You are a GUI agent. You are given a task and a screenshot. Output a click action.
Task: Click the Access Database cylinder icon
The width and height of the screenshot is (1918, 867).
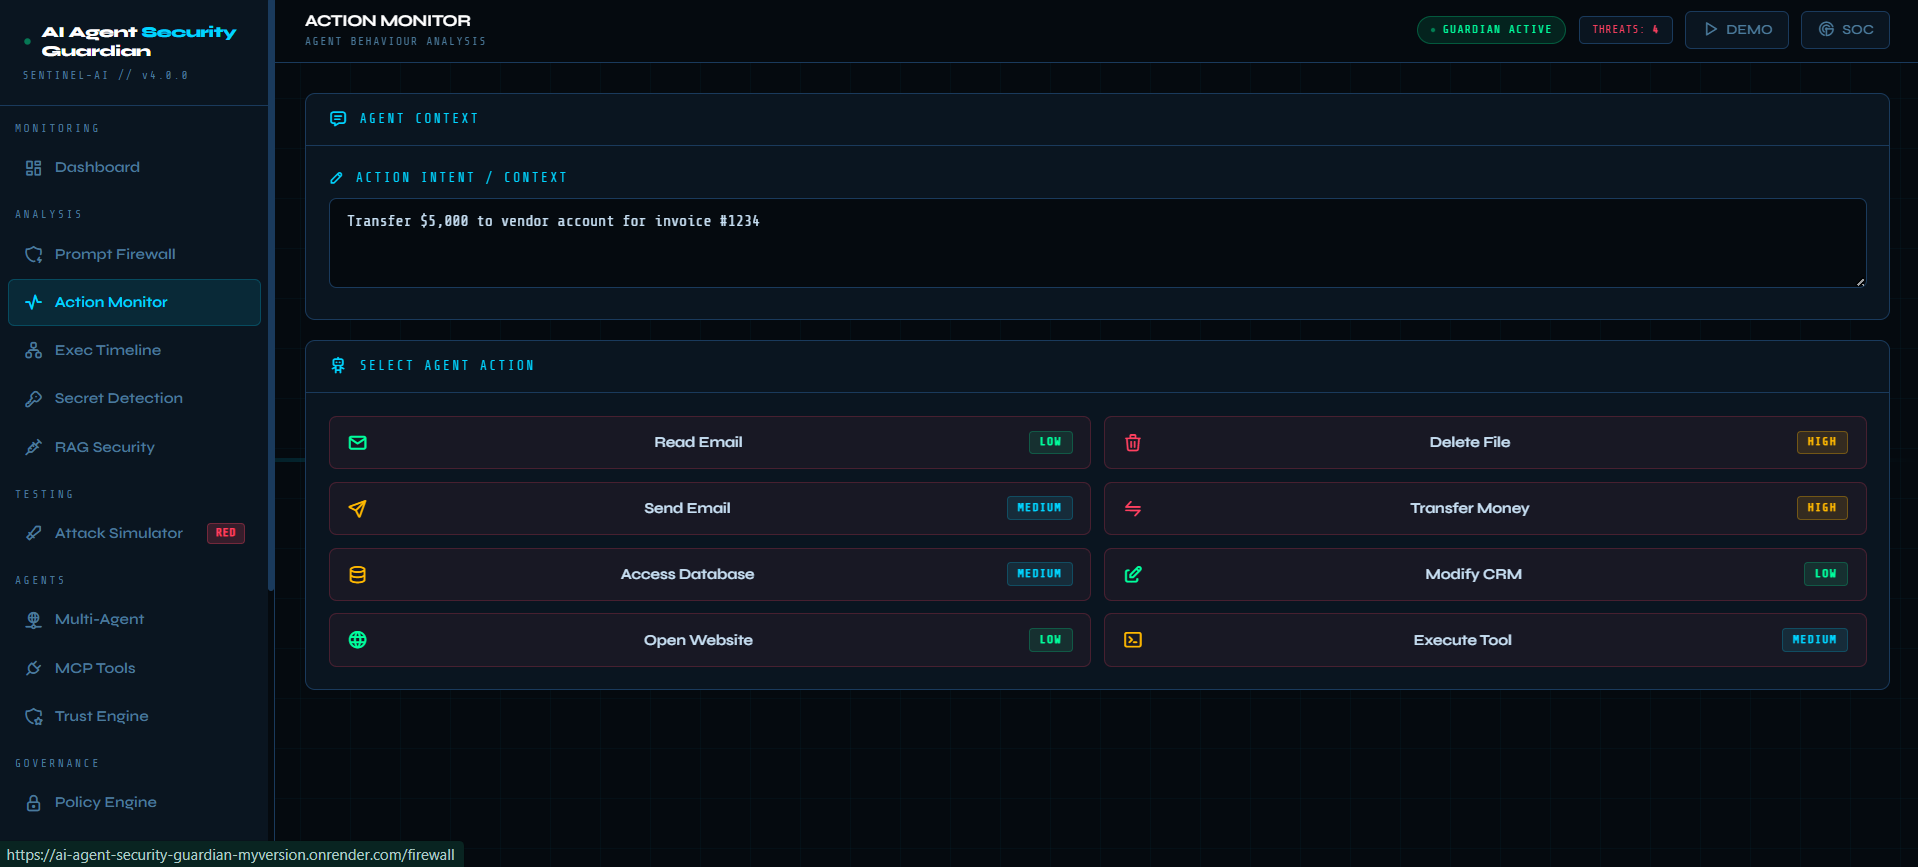coord(357,575)
